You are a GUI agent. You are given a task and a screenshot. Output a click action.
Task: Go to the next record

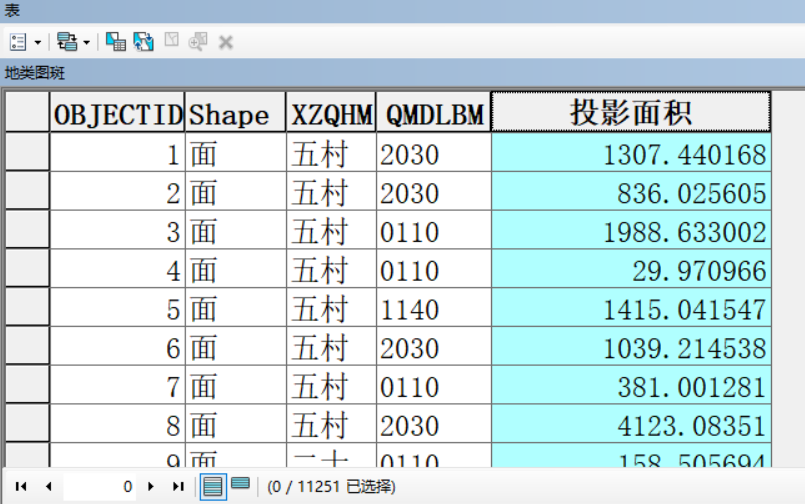pos(151,486)
